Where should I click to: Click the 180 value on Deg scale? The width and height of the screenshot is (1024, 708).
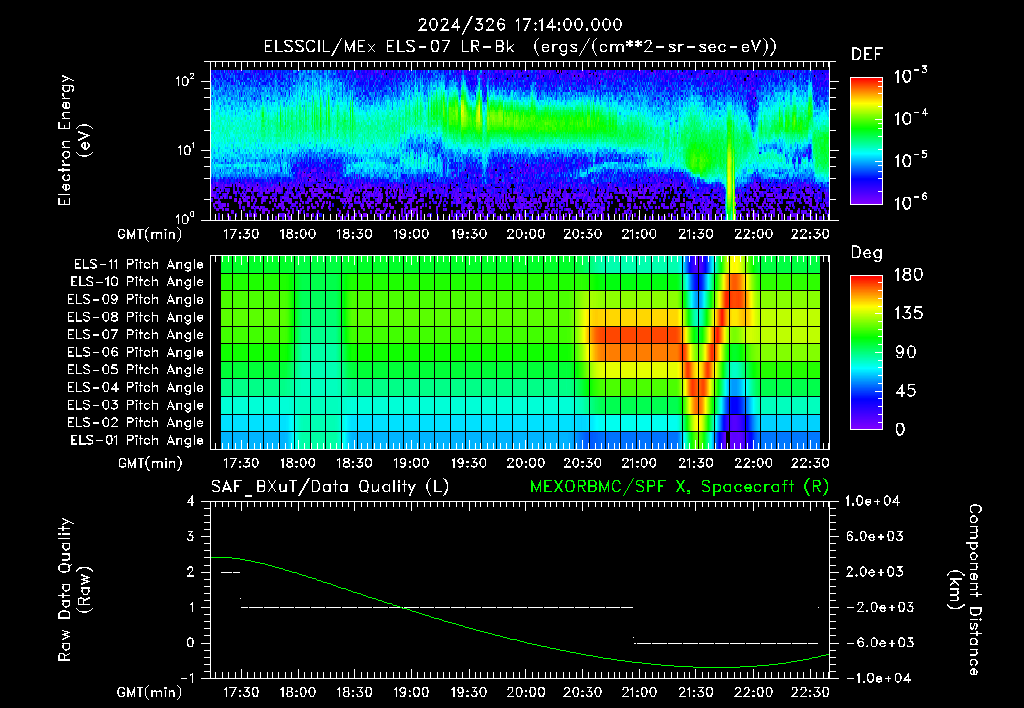tap(908, 275)
